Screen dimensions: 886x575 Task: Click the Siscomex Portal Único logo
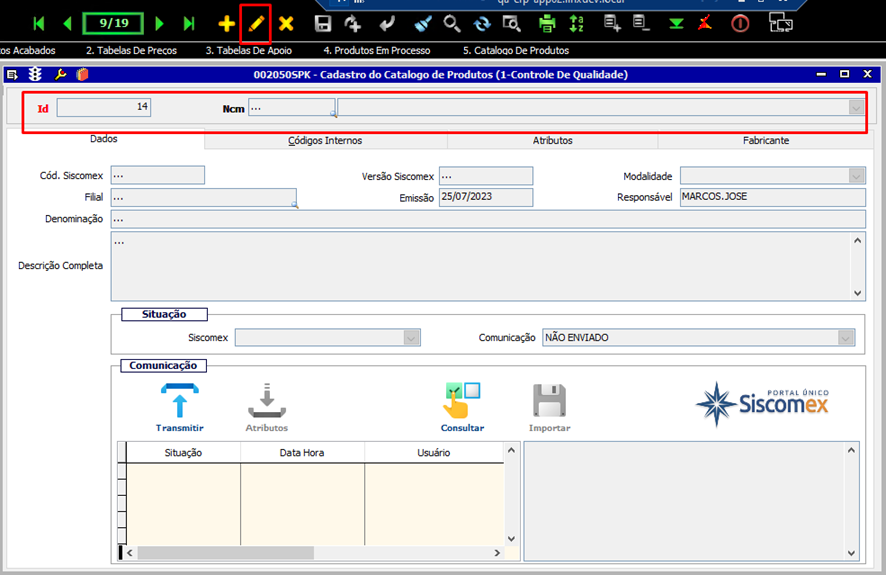[762, 403]
